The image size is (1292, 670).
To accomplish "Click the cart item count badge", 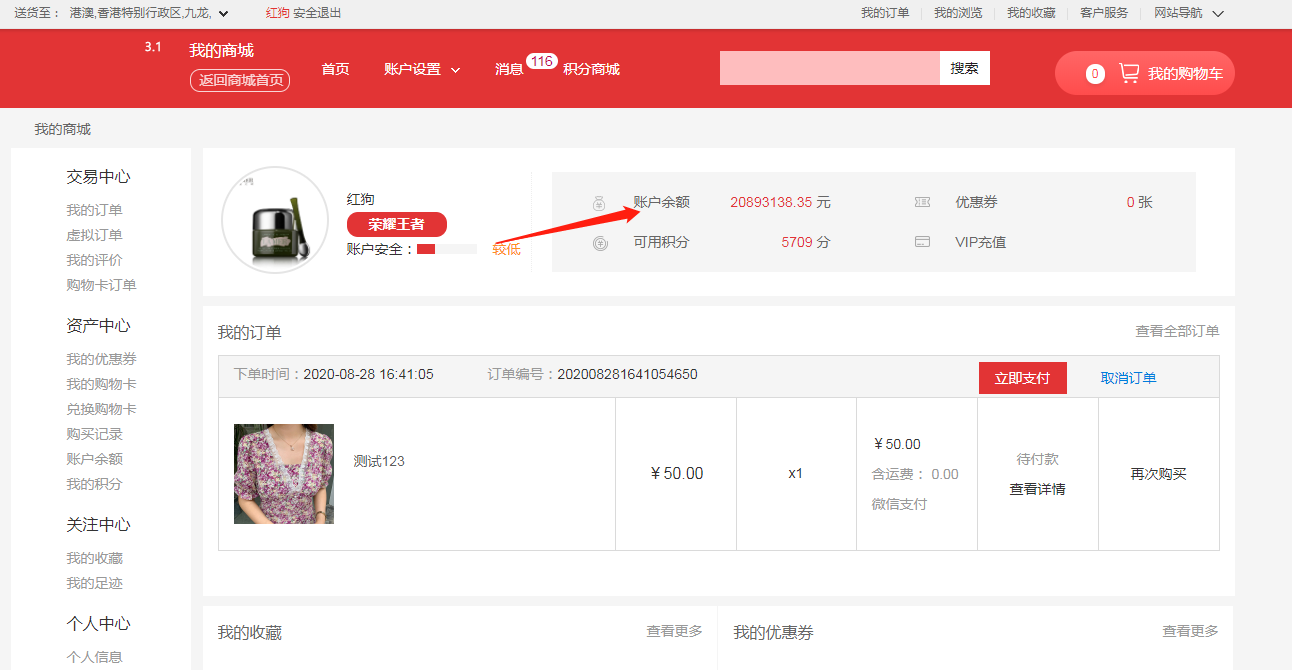I will [1095, 73].
